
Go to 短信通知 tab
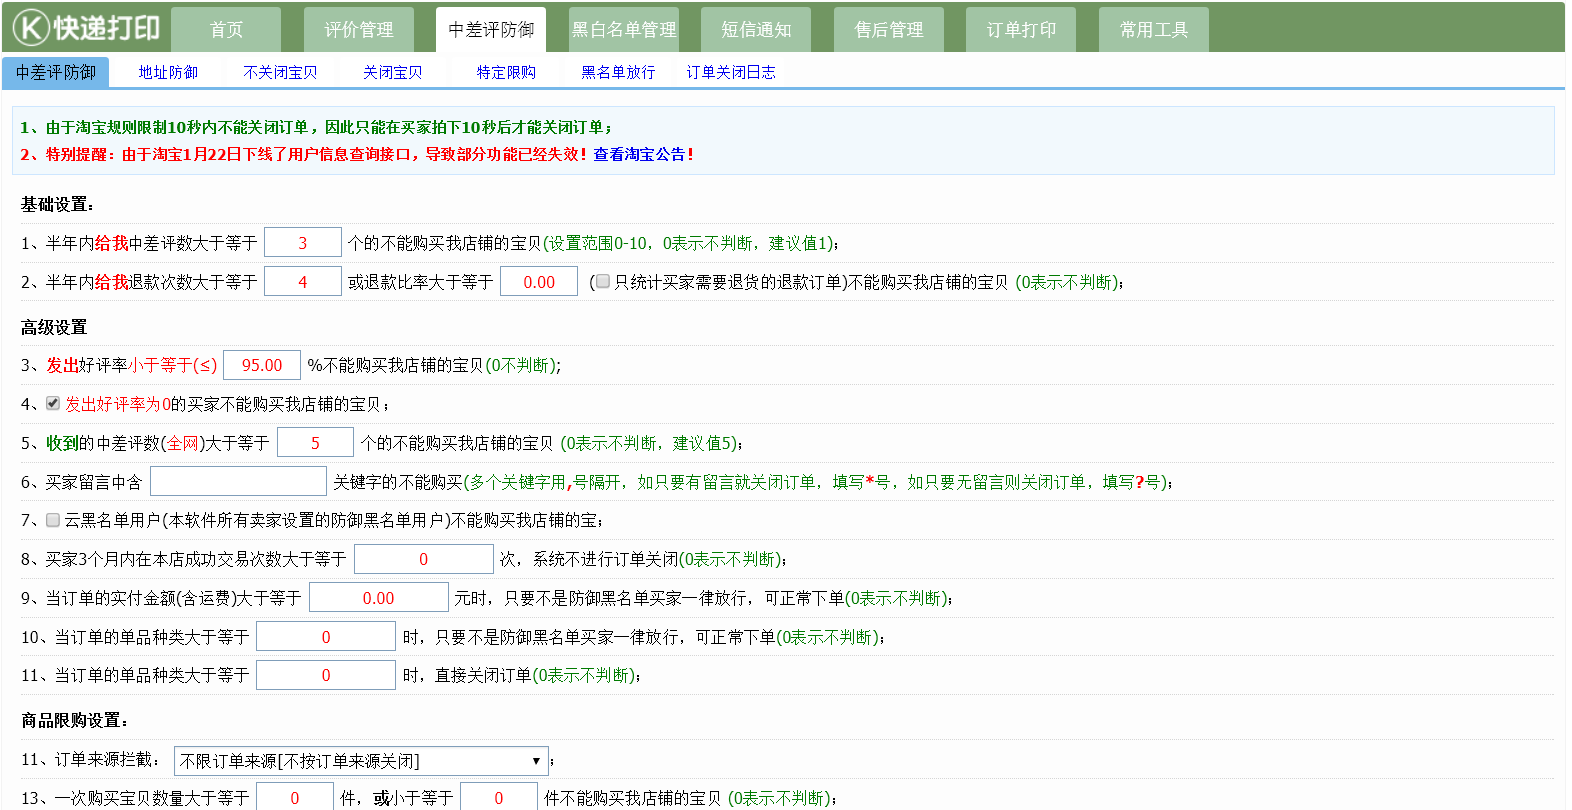click(x=756, y=29)
